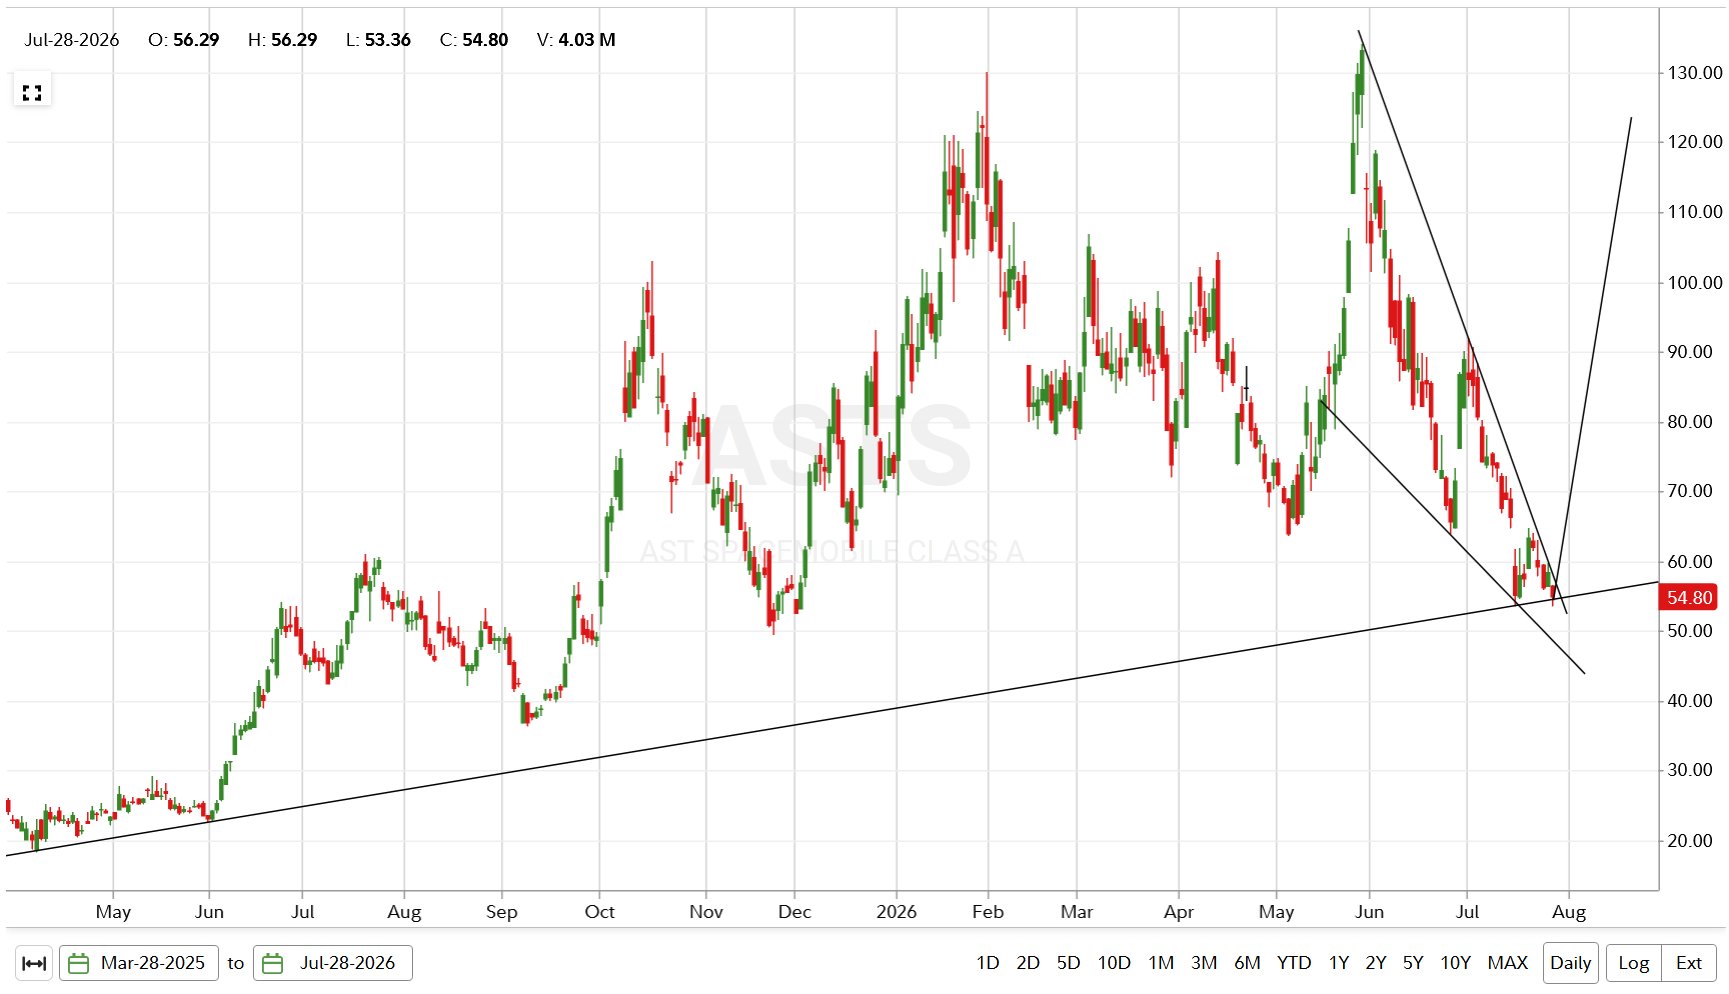Image resolution: width=1729 pixels, height=994 pixels.
Task: Click the Jun label before 2026
Action: point(209,912)
